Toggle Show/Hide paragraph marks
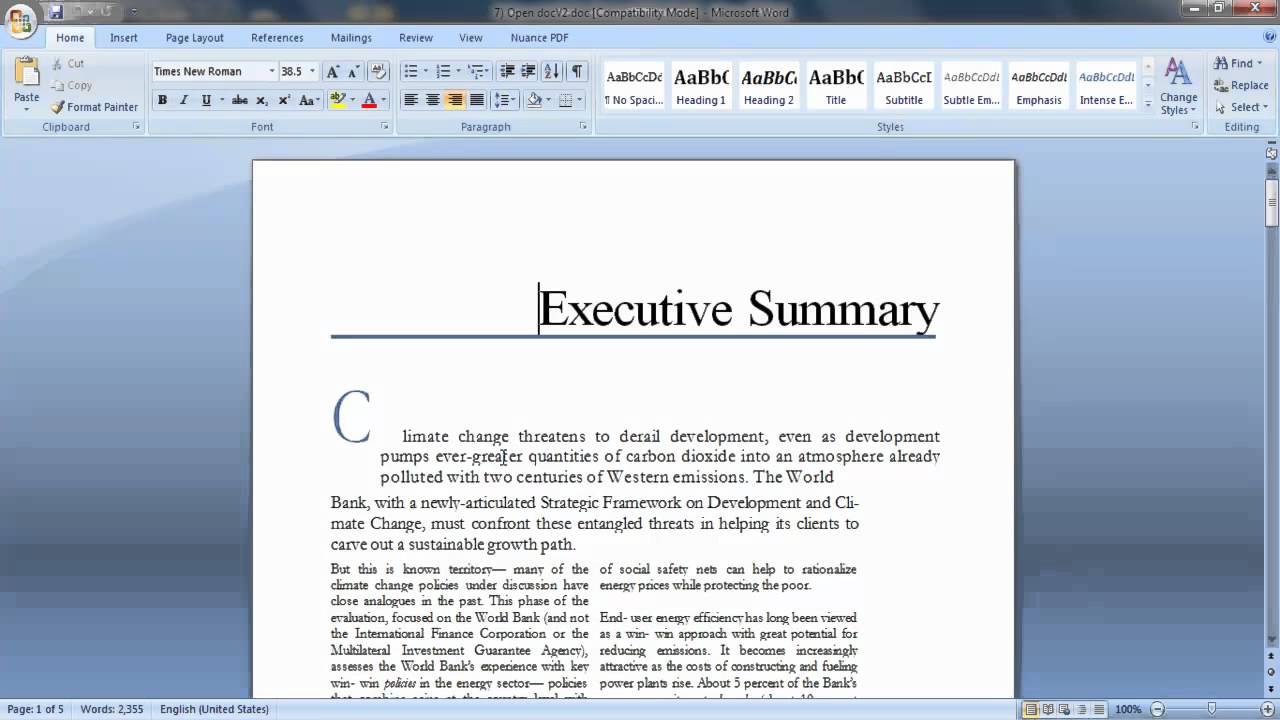 point(577,72)
